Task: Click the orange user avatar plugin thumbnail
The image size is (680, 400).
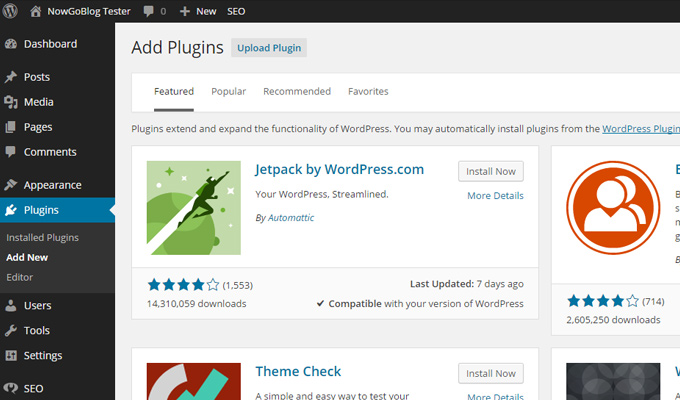Action: tap(613, 208)
